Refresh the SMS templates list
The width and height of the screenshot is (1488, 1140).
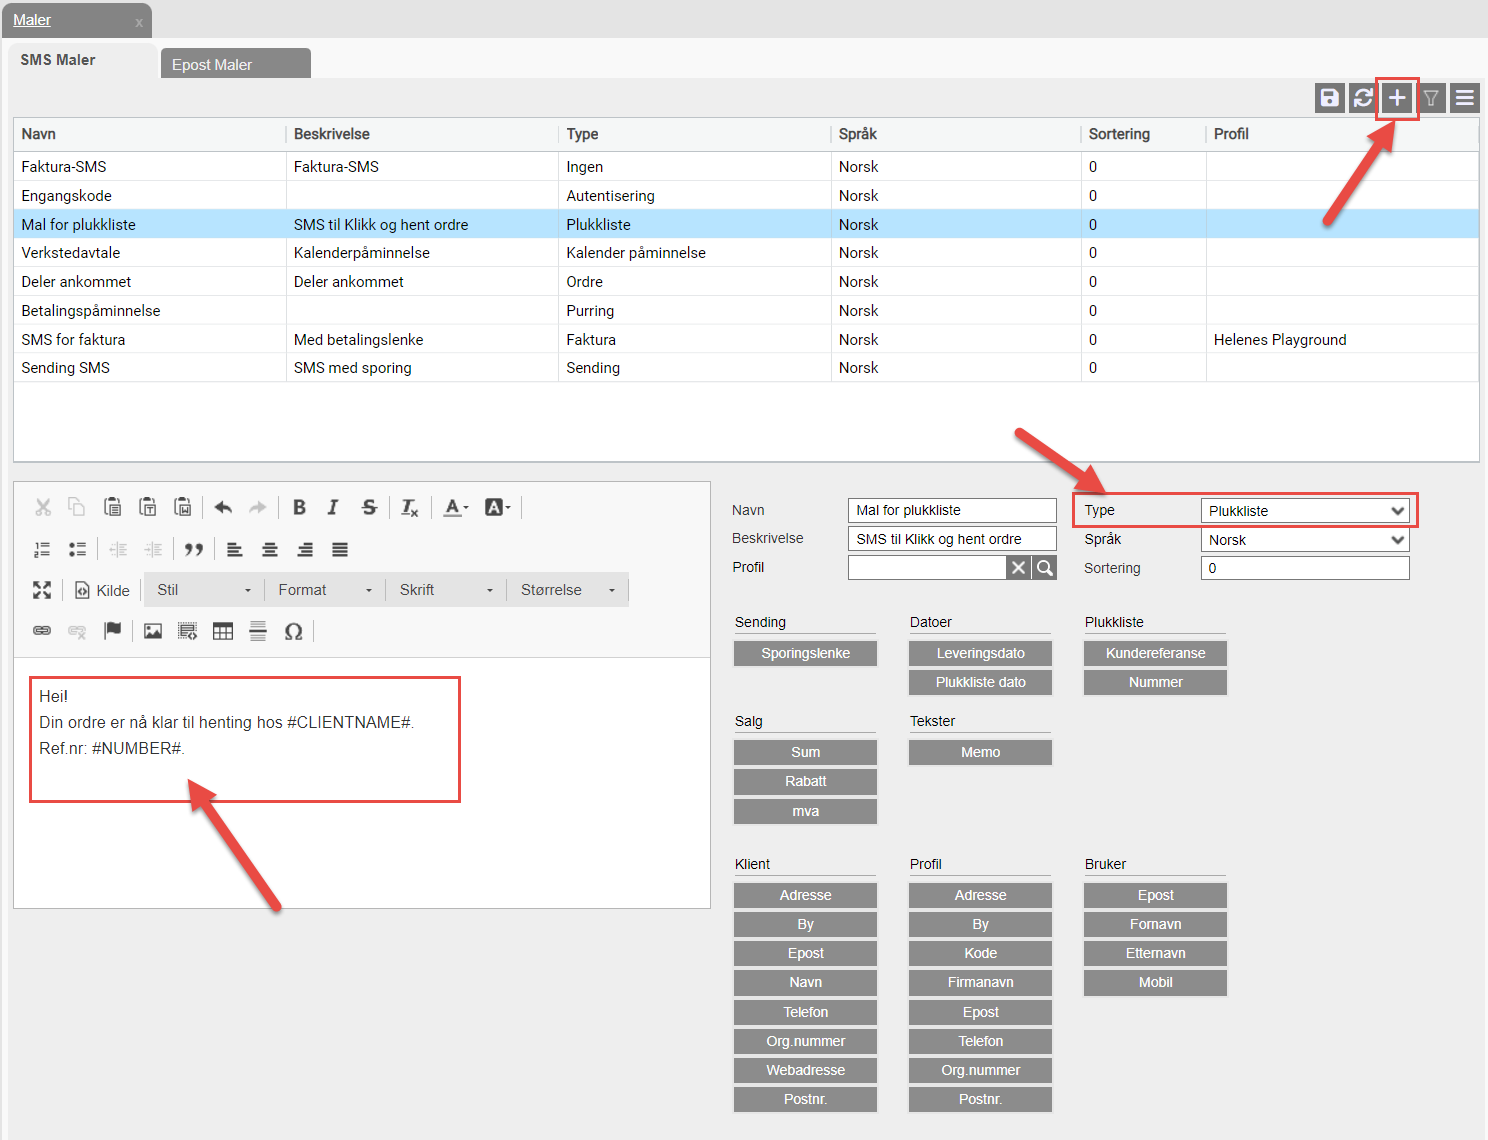[x=1363, y=98]
